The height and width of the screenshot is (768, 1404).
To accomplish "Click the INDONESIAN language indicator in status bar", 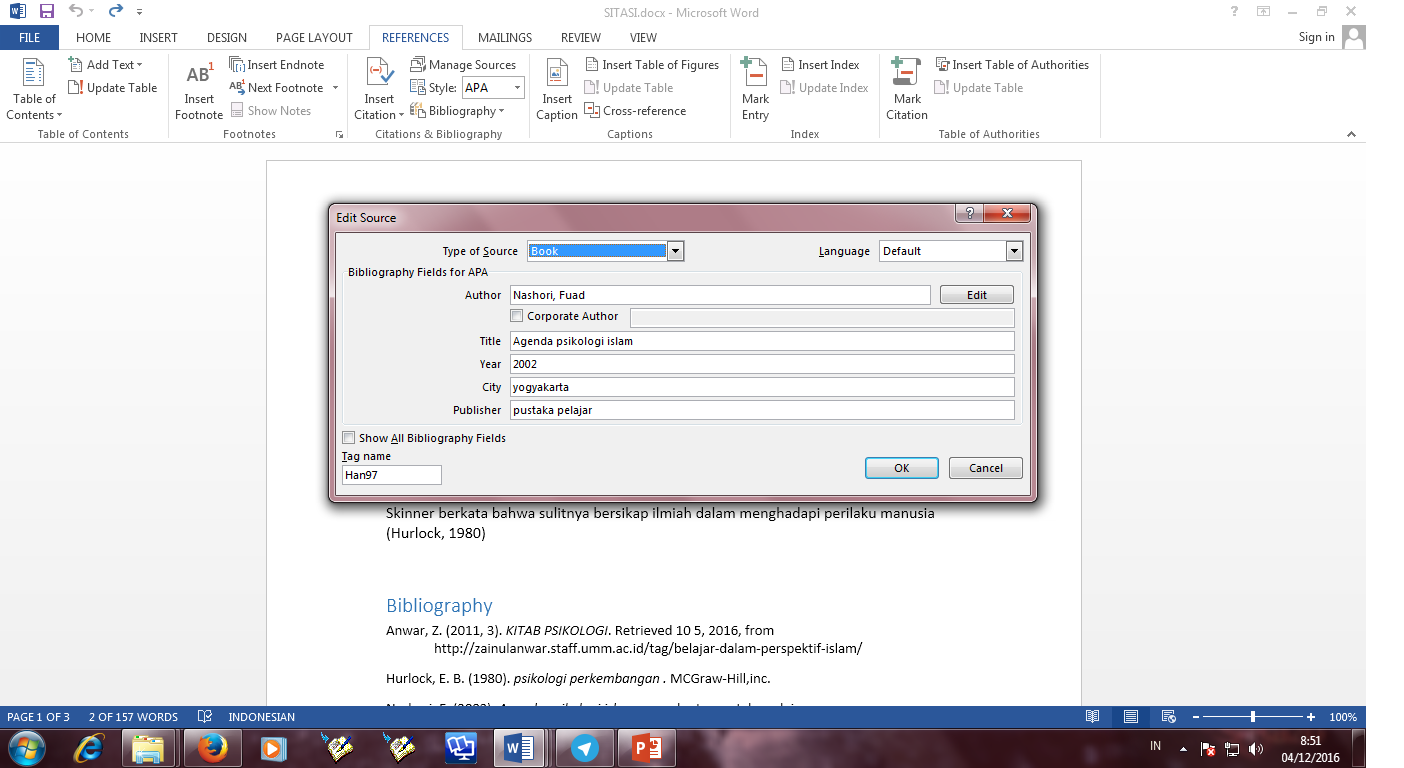I will point(262,717).
